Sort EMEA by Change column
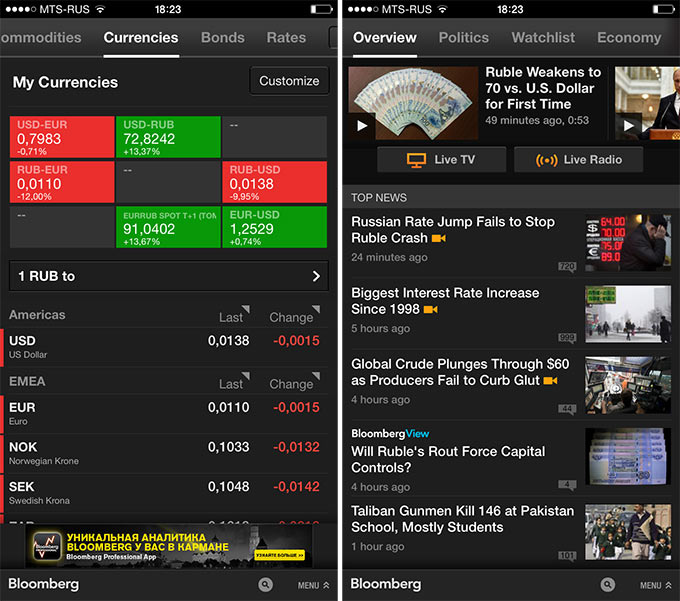The height and width of the screenshot is (601, 680). [294, 382]
